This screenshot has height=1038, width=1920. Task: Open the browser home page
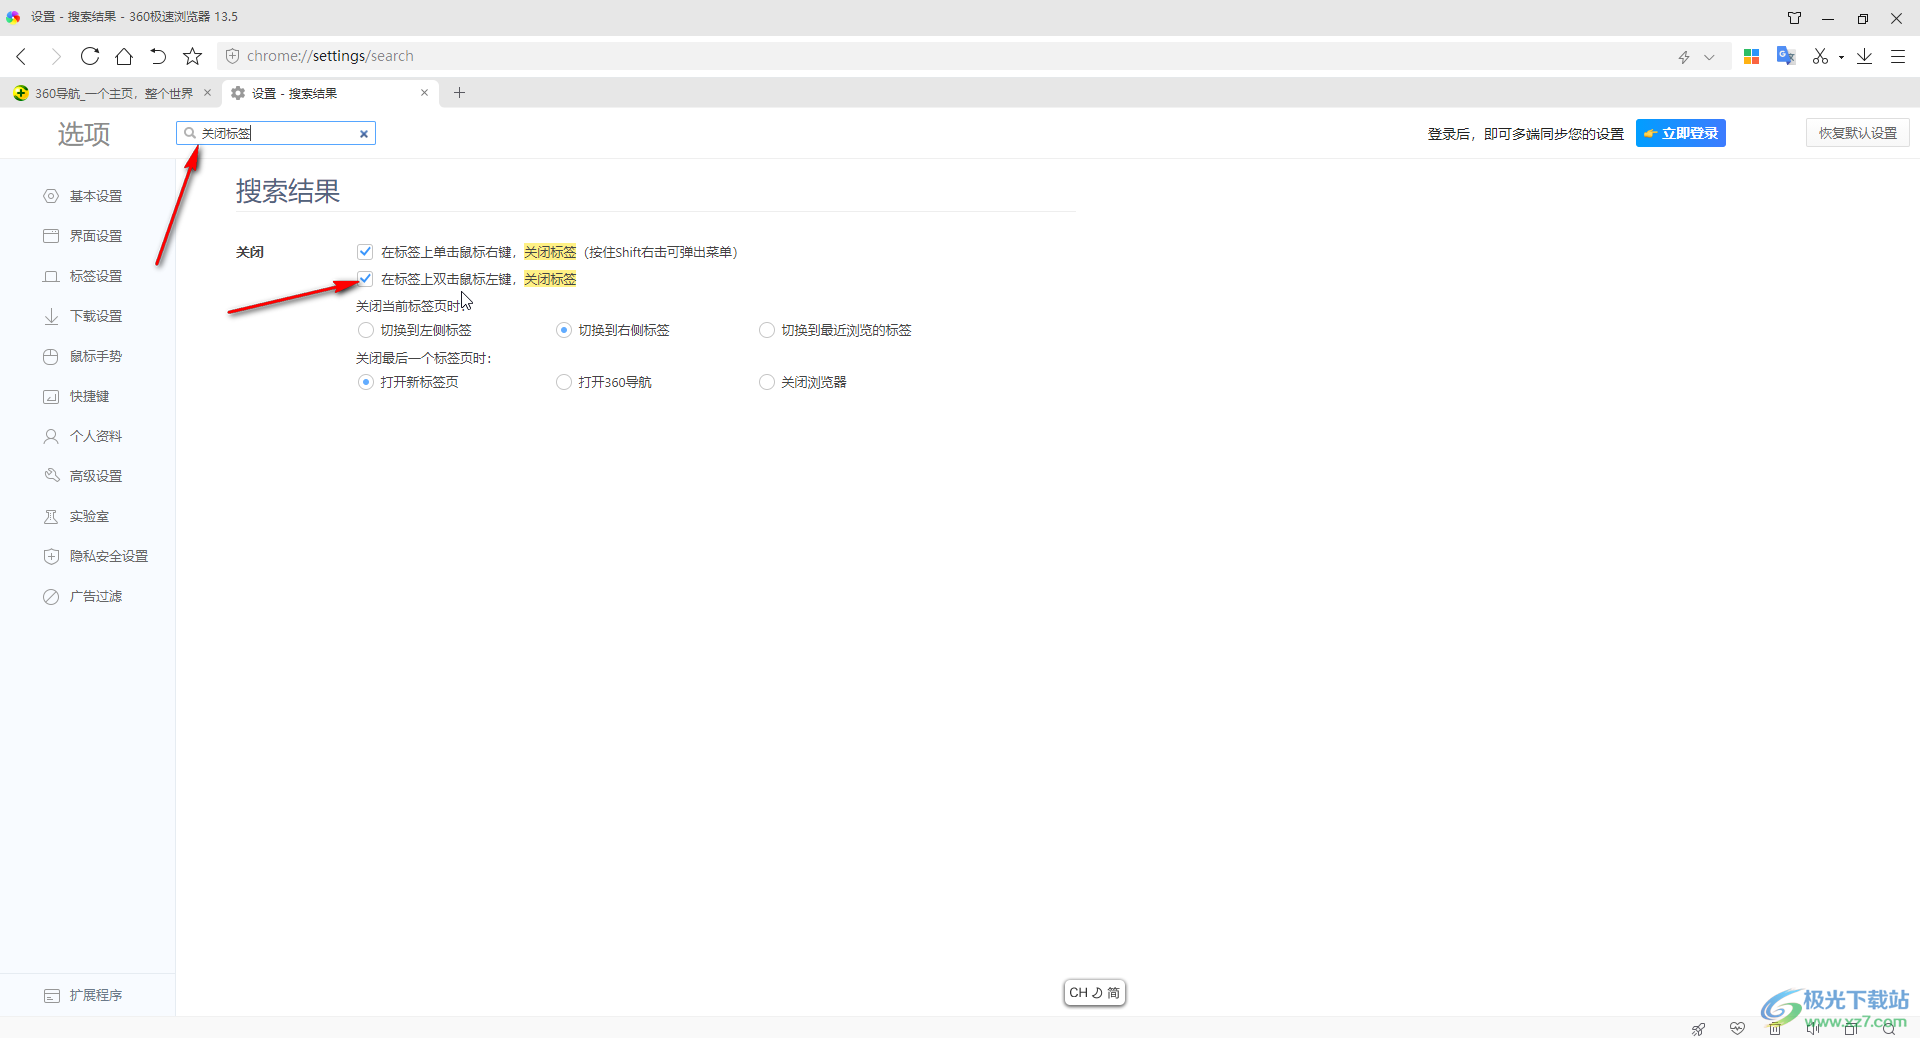tap(124, 56)
